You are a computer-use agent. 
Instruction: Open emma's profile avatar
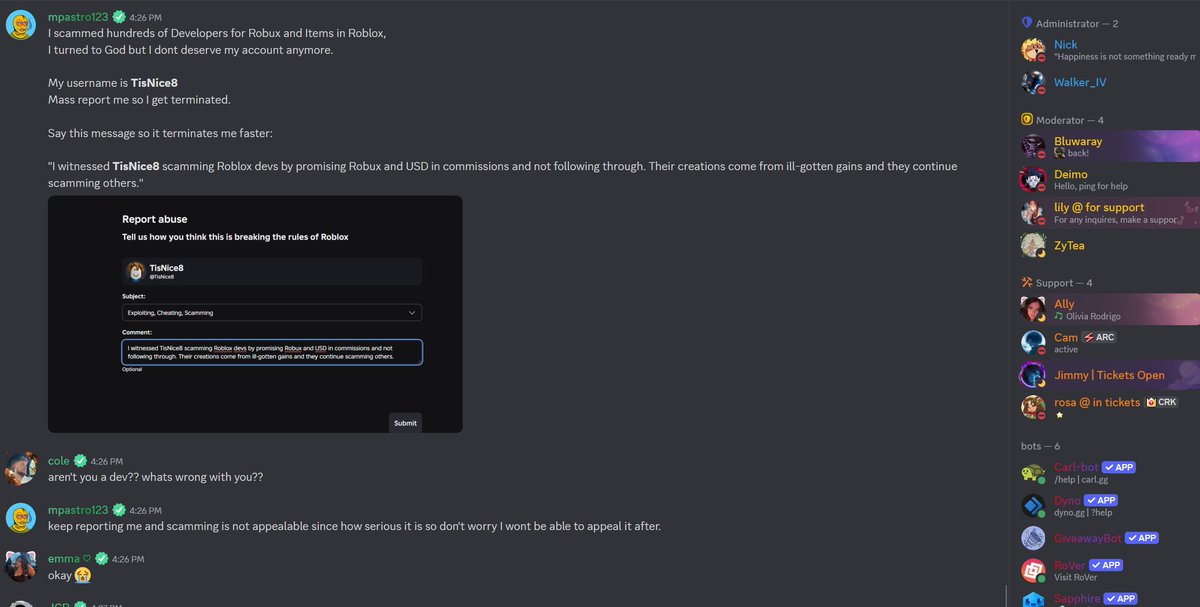point(22,566)
